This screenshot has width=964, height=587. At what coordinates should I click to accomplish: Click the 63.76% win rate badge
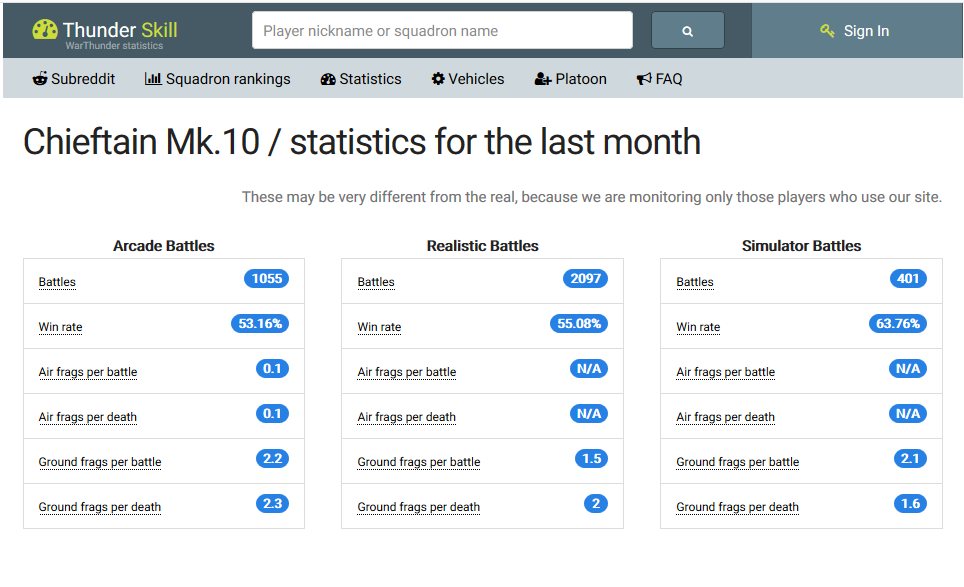(897, 324)
